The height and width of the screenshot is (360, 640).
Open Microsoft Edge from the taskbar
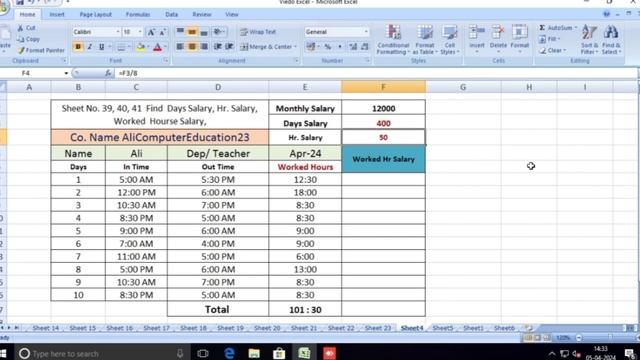click(x=229, y=353)
